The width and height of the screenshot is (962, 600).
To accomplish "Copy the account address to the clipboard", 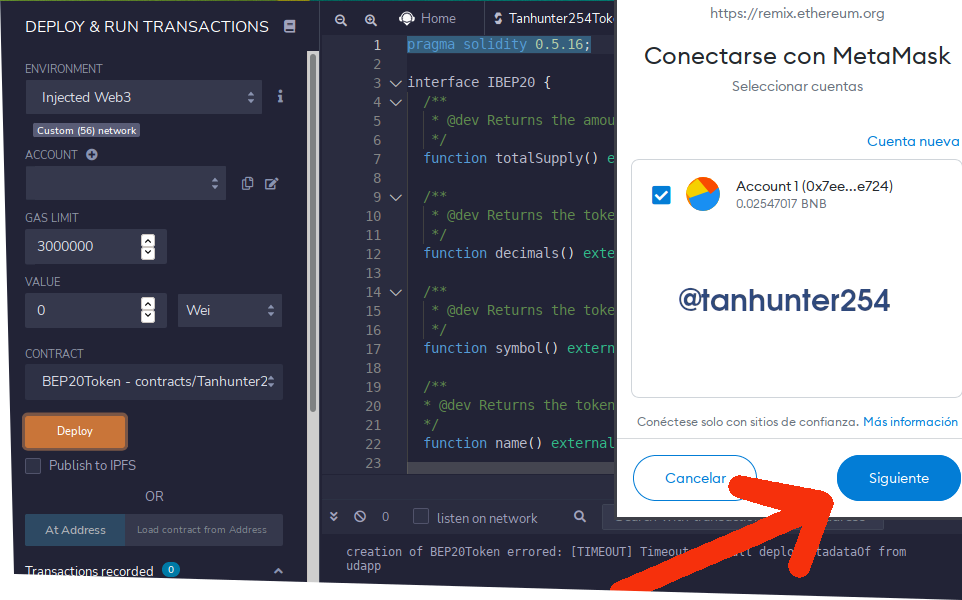I will pyautogui.click(x=247, y=183).
